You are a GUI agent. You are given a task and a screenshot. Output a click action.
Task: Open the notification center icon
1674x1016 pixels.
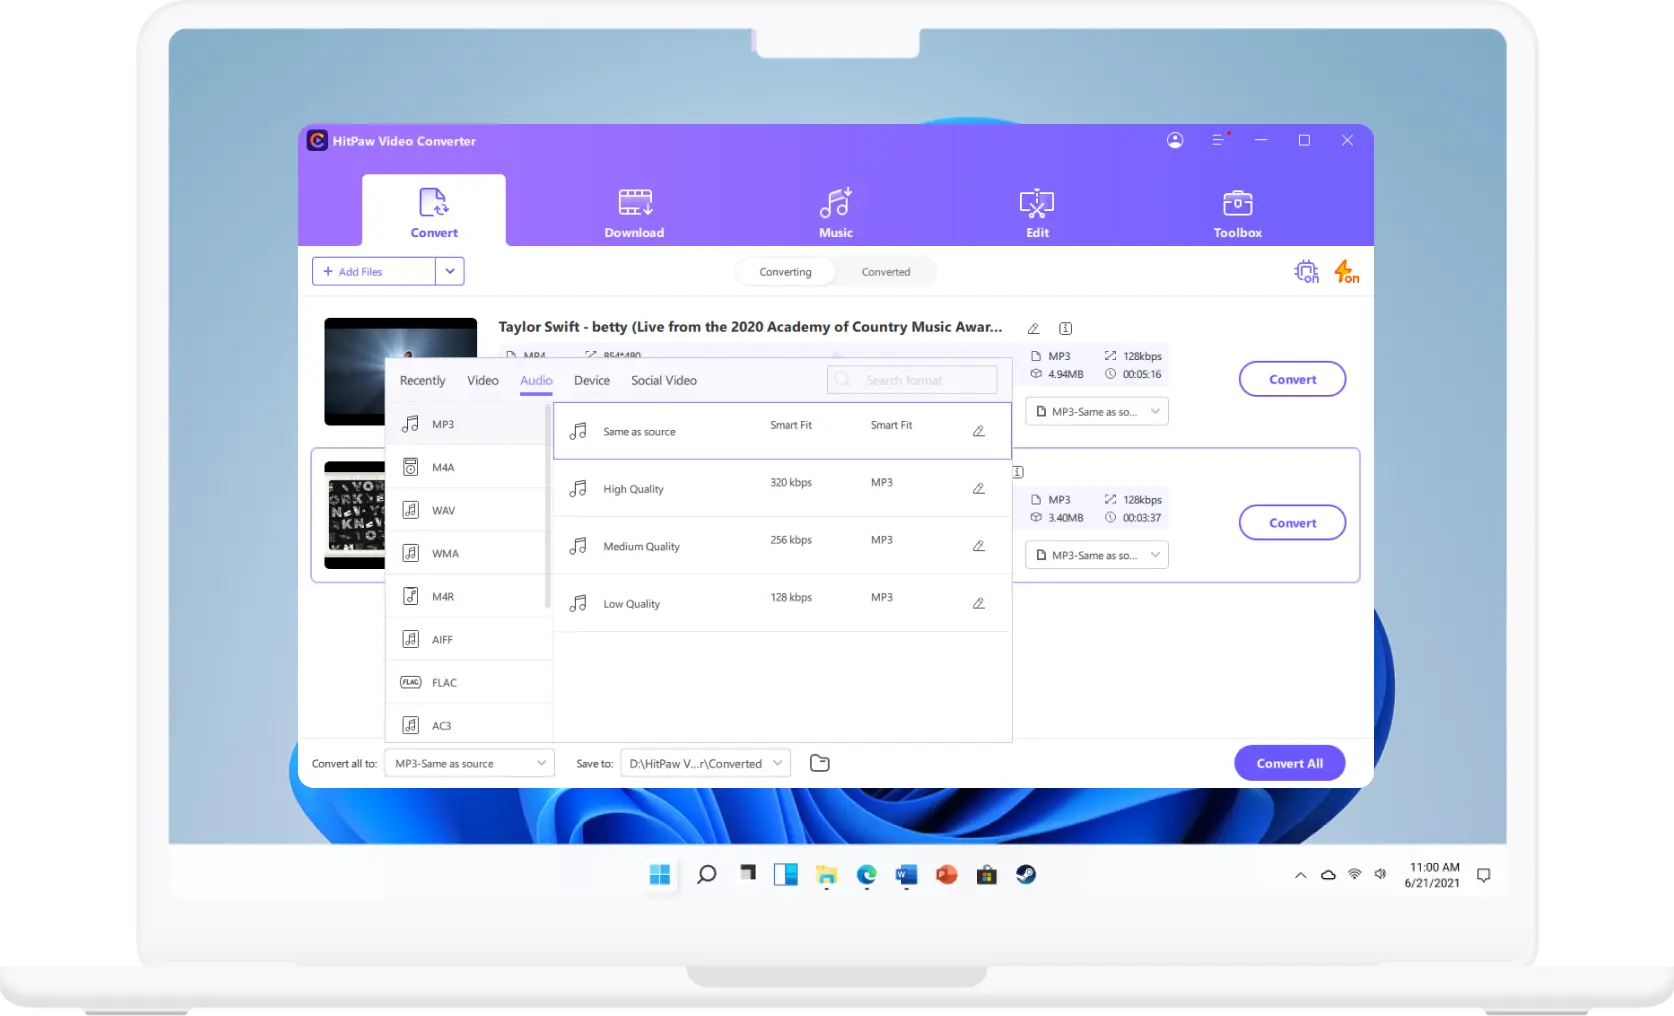coord(1483,875)
